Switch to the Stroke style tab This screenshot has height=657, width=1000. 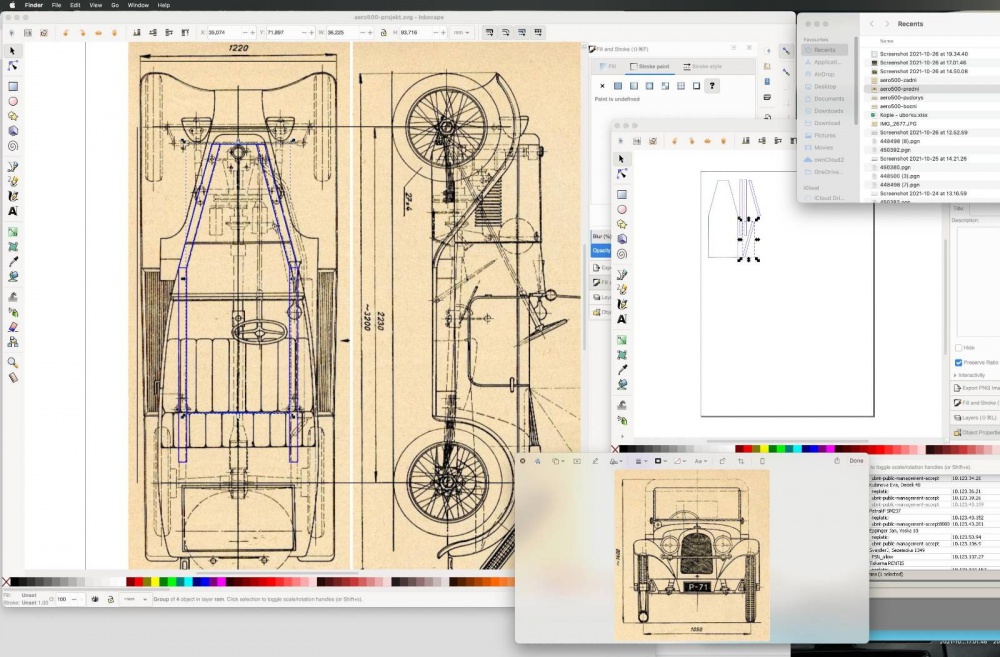pyautogui.click(x=702, y=66)
